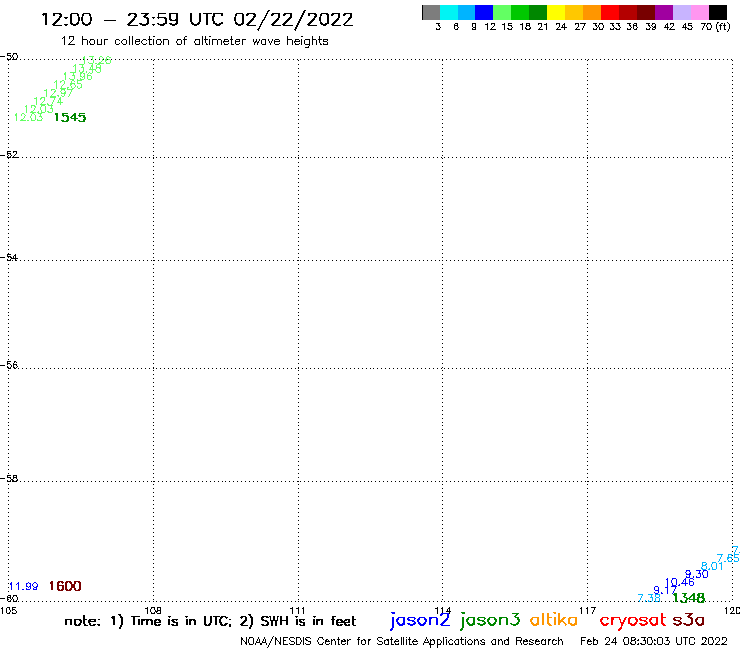Select the green 'jason3' legend label
Screen dimensions: 740x650
point(490,620)
